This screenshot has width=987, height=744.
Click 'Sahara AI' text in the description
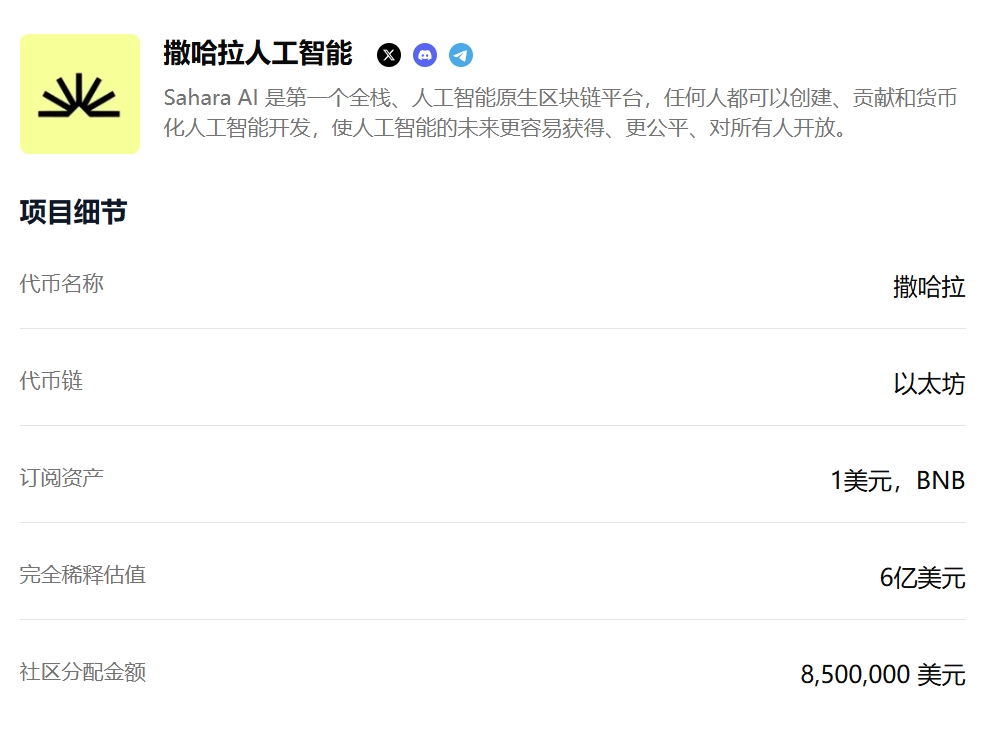(x=211, y=98)
